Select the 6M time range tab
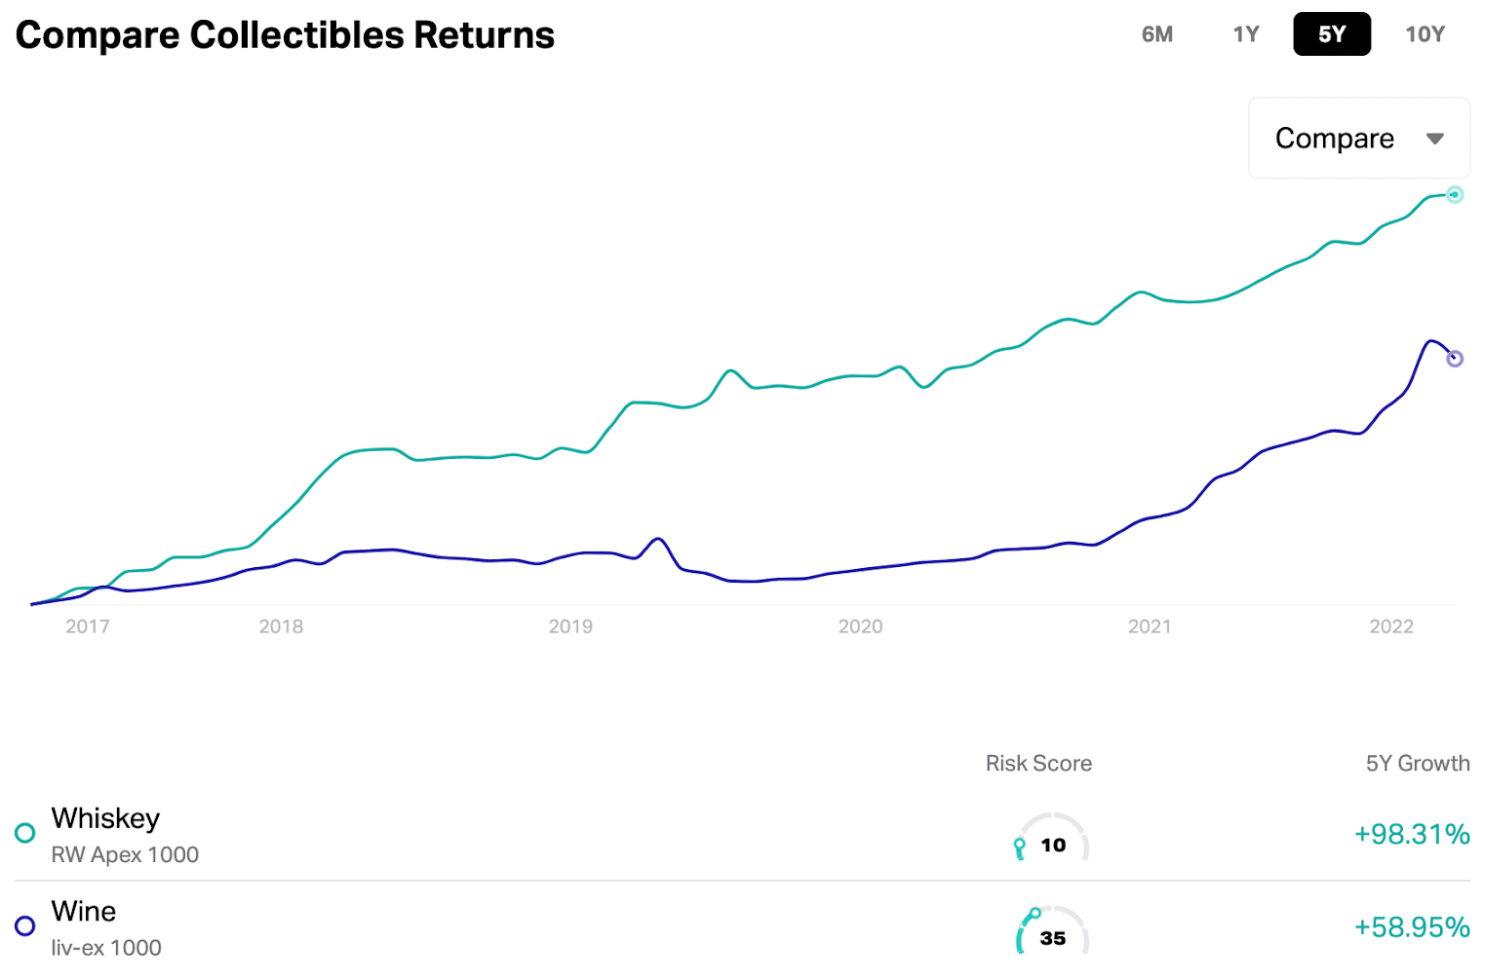Viewport: 1500px width, 968px height. (x=1157, y=34)
